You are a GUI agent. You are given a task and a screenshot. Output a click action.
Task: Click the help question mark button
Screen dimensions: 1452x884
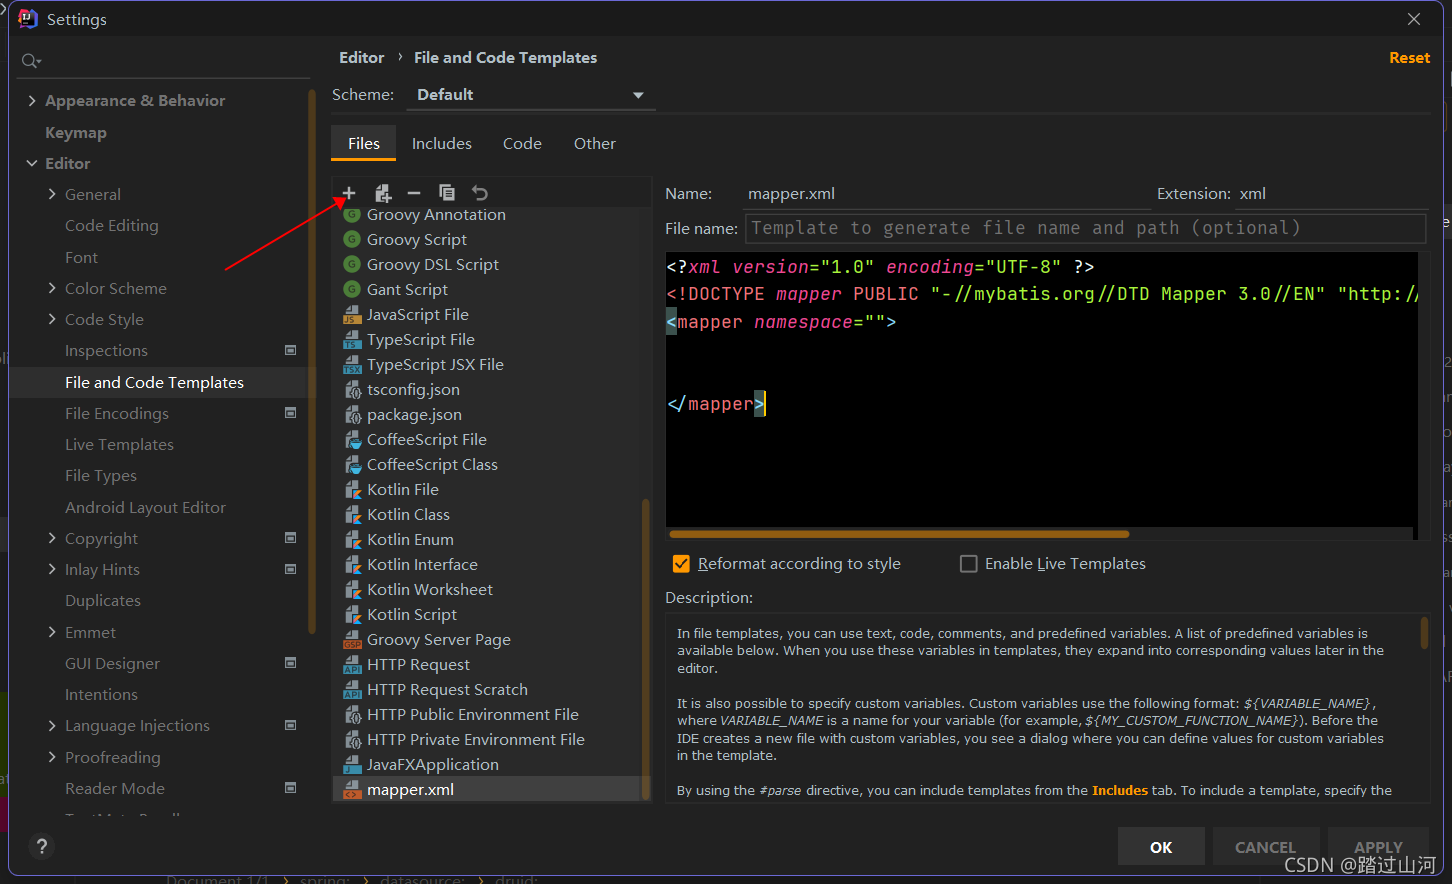(42, 847)
